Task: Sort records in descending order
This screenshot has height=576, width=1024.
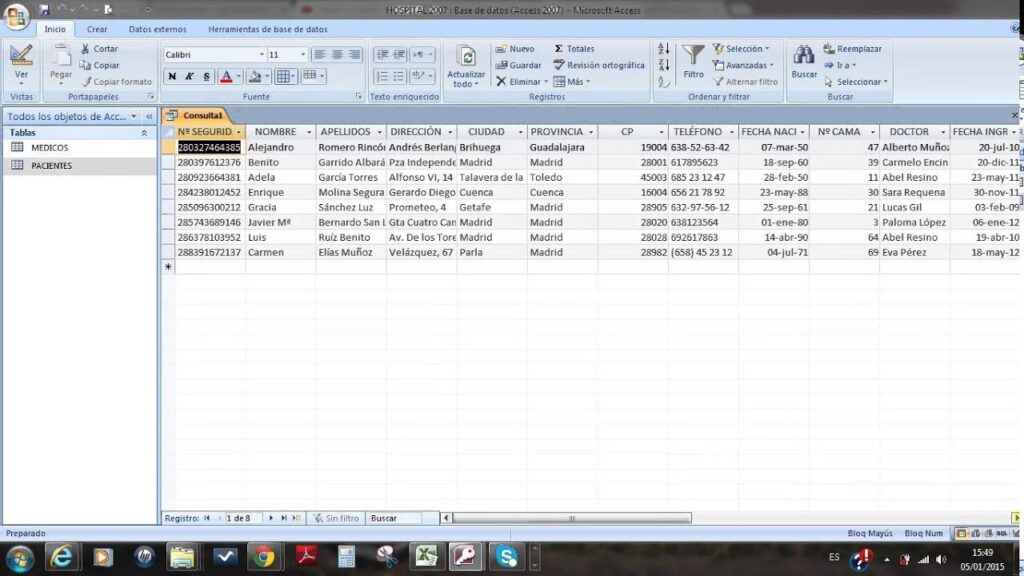Action: coord(664,65)
